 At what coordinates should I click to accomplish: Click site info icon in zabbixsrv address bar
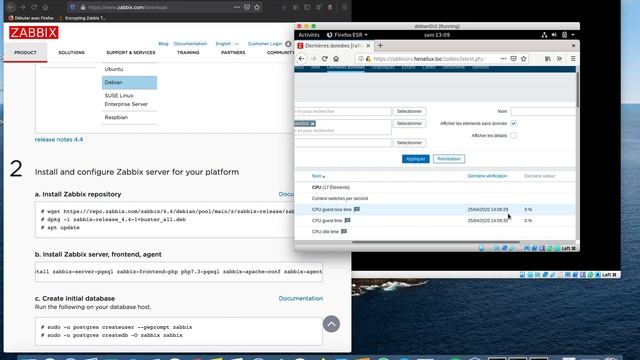point(361,59)
